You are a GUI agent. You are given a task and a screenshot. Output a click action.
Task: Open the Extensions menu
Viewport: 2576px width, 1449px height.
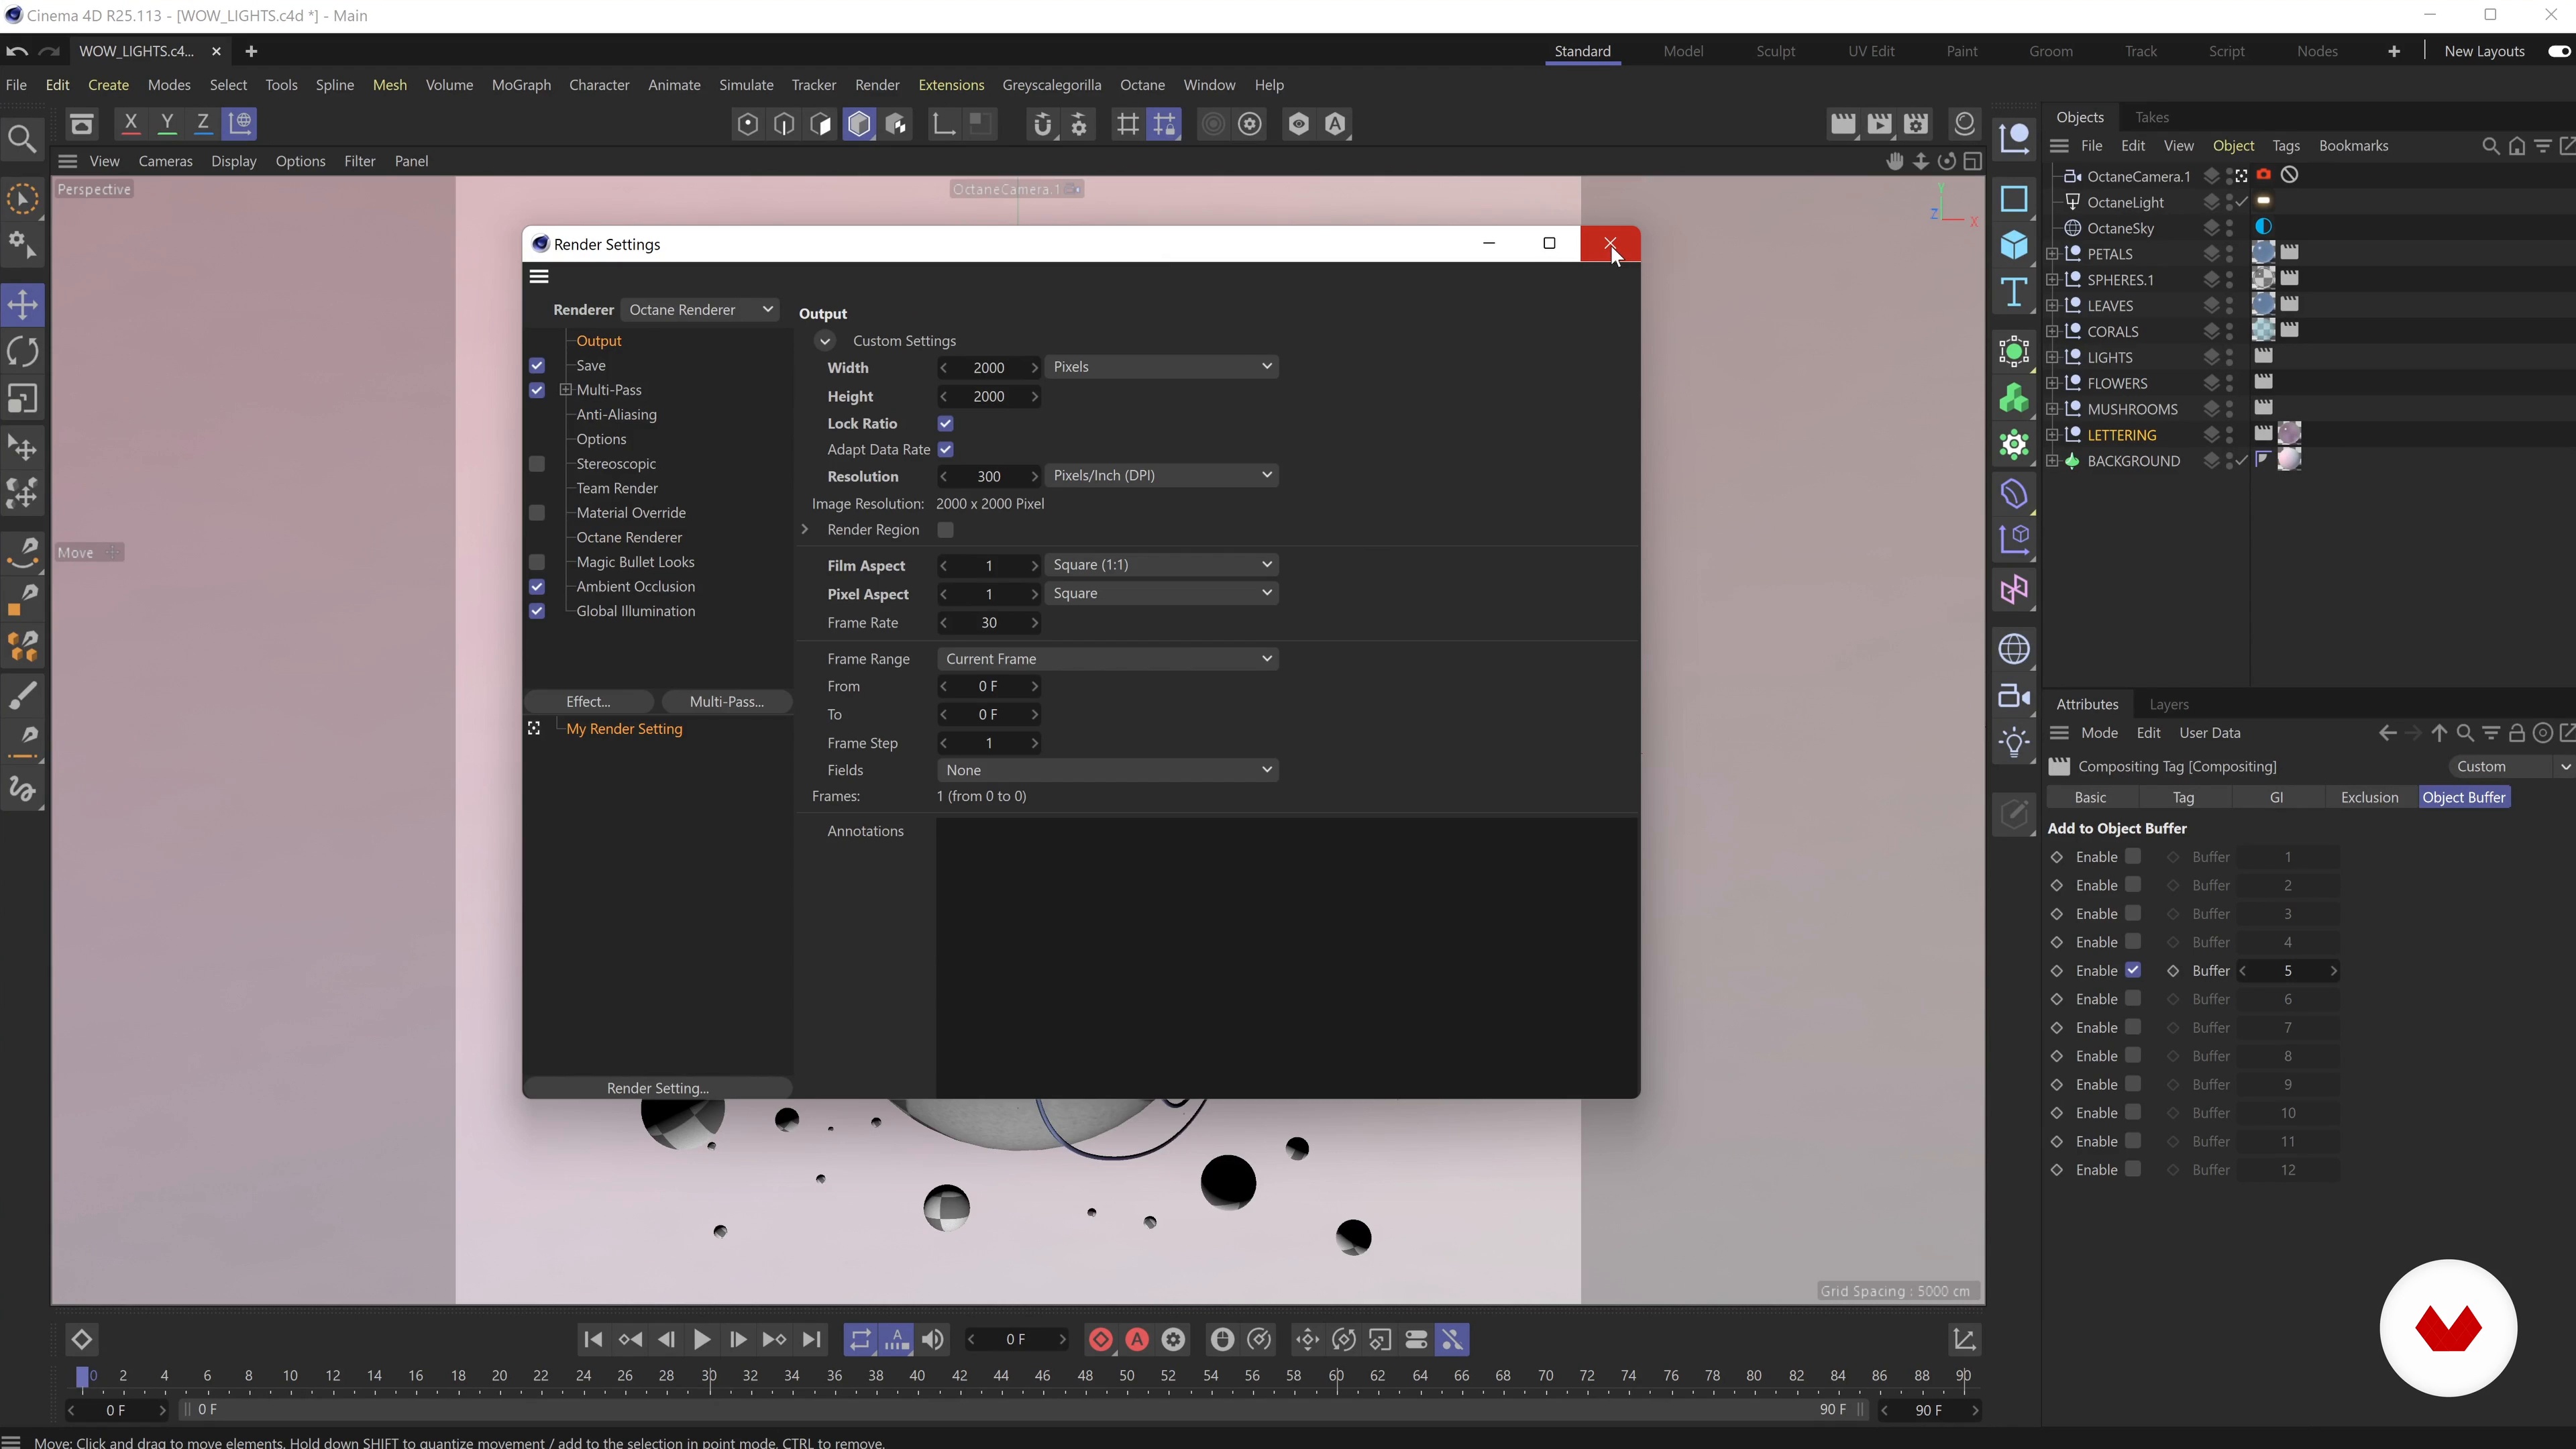[x=951, y=85]
